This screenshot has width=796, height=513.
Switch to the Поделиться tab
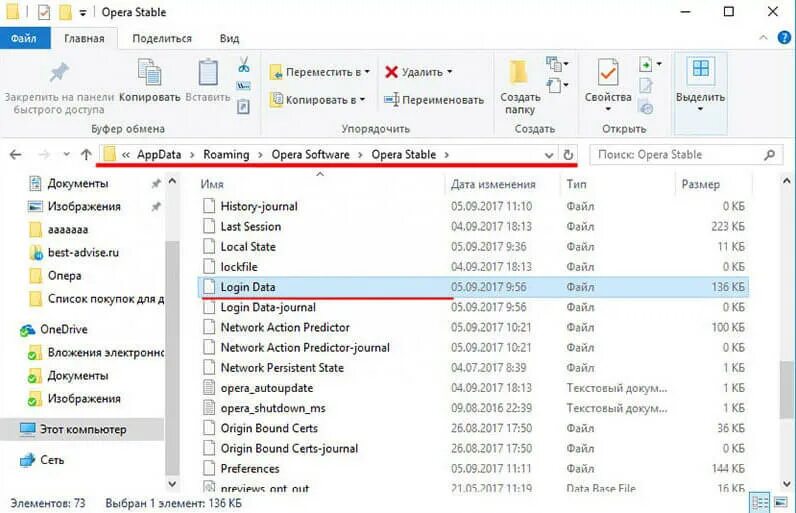pyautogui.click(x=162, y=39)
